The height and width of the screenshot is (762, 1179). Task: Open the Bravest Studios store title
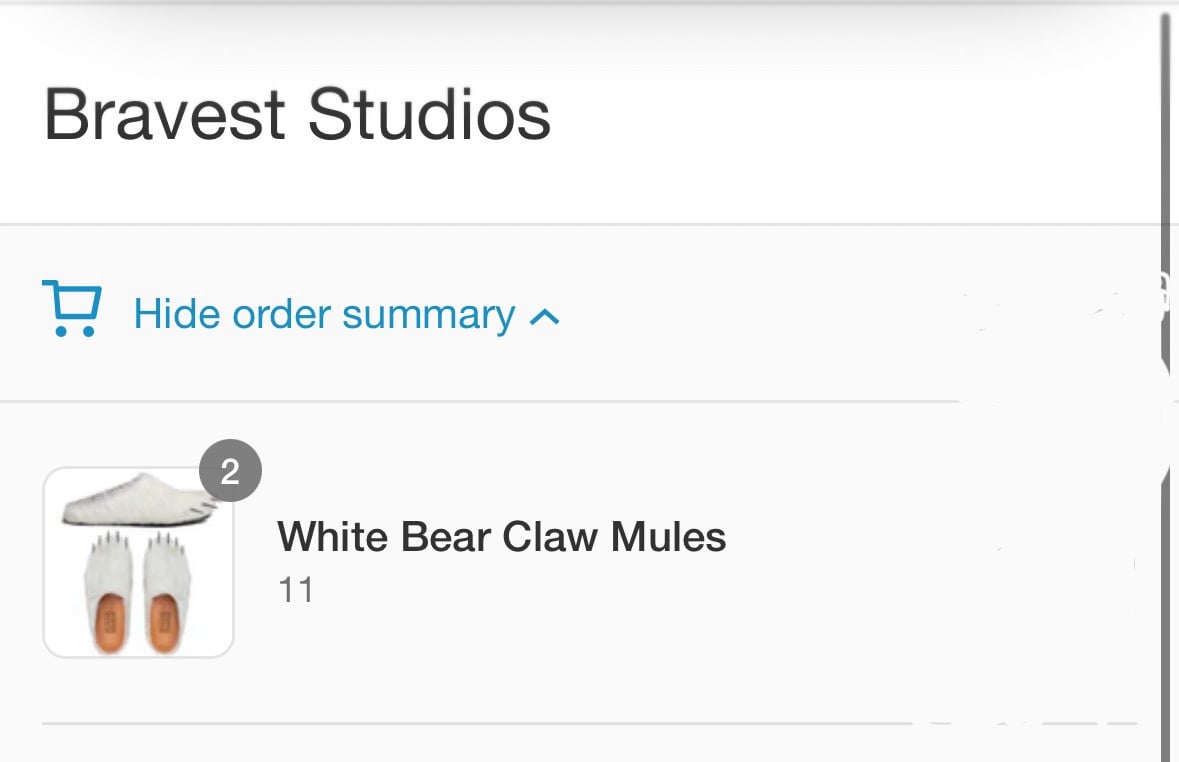[298, 115]
